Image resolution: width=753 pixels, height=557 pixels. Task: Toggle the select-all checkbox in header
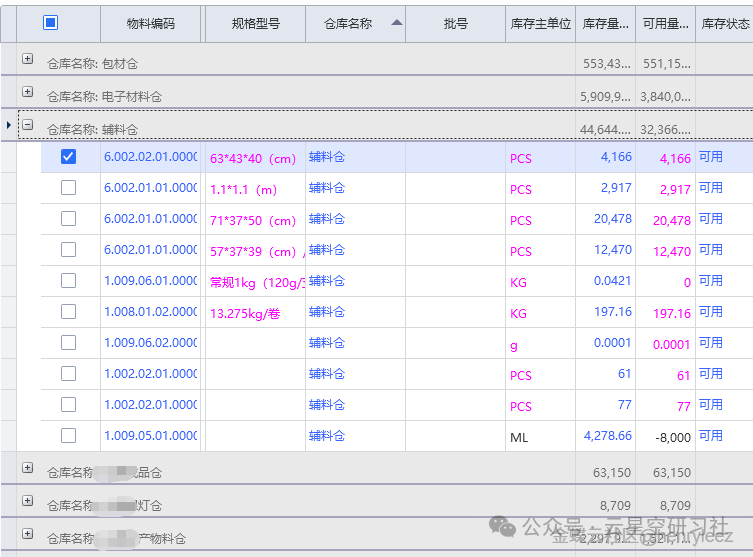pos(50,23)
